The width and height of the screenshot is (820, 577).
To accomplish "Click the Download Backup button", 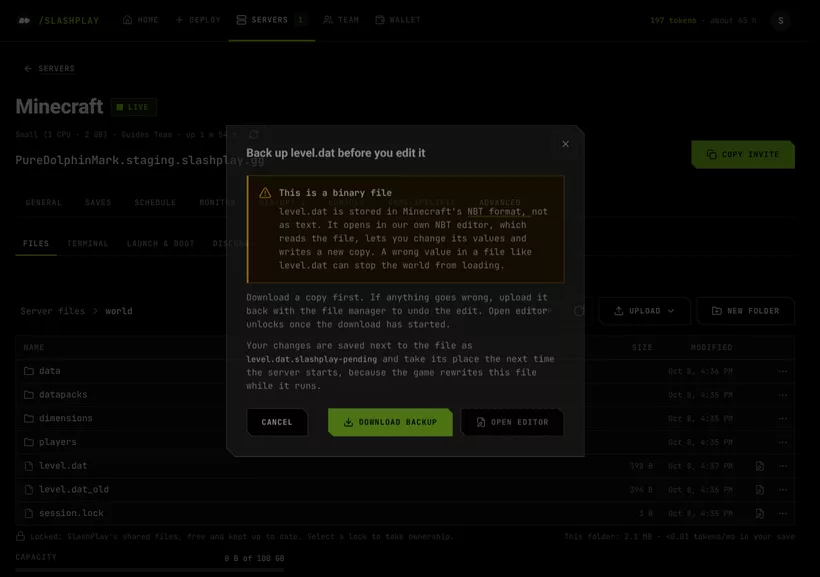I will tap(390, 422).
